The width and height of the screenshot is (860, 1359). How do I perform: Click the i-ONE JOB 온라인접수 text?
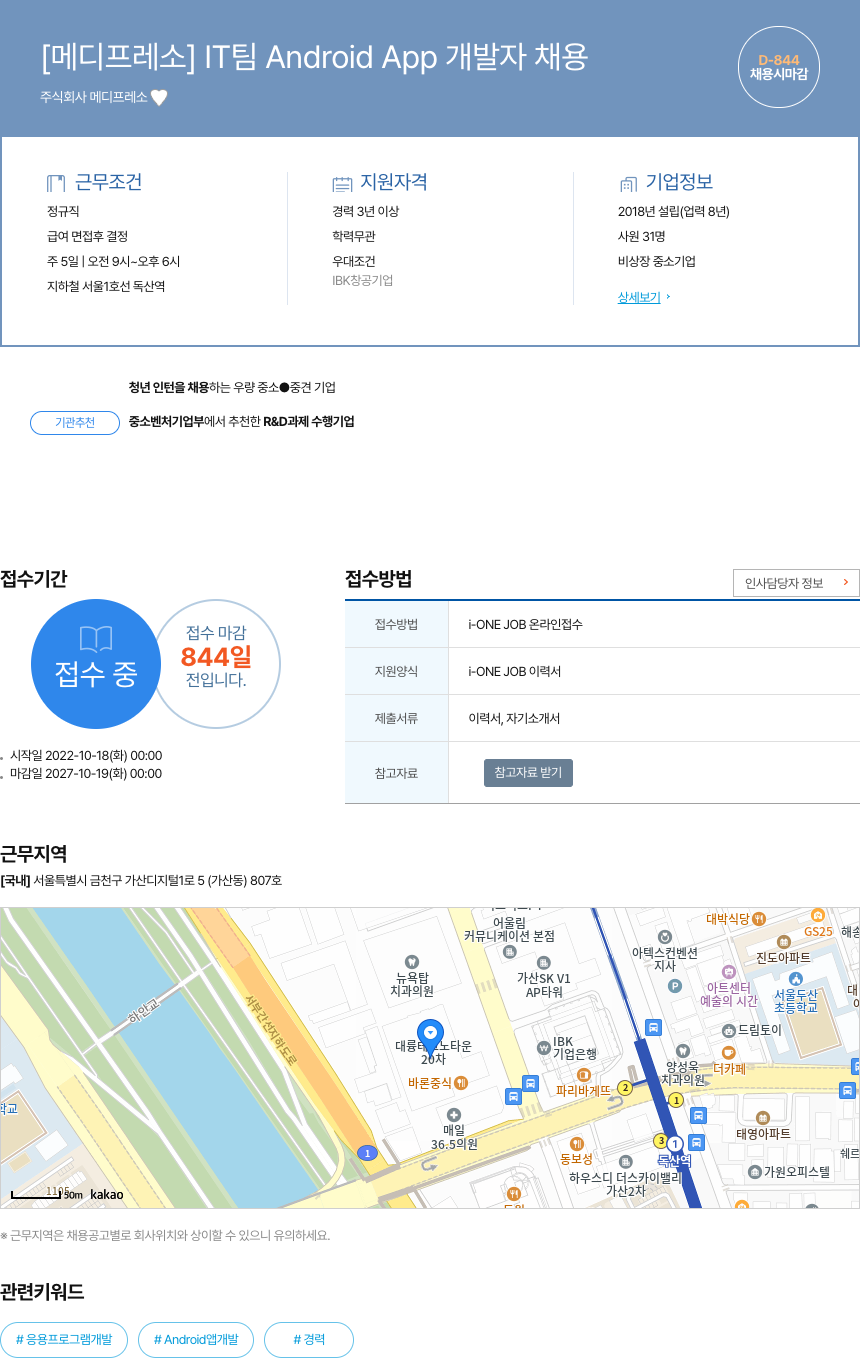point(525,624)
